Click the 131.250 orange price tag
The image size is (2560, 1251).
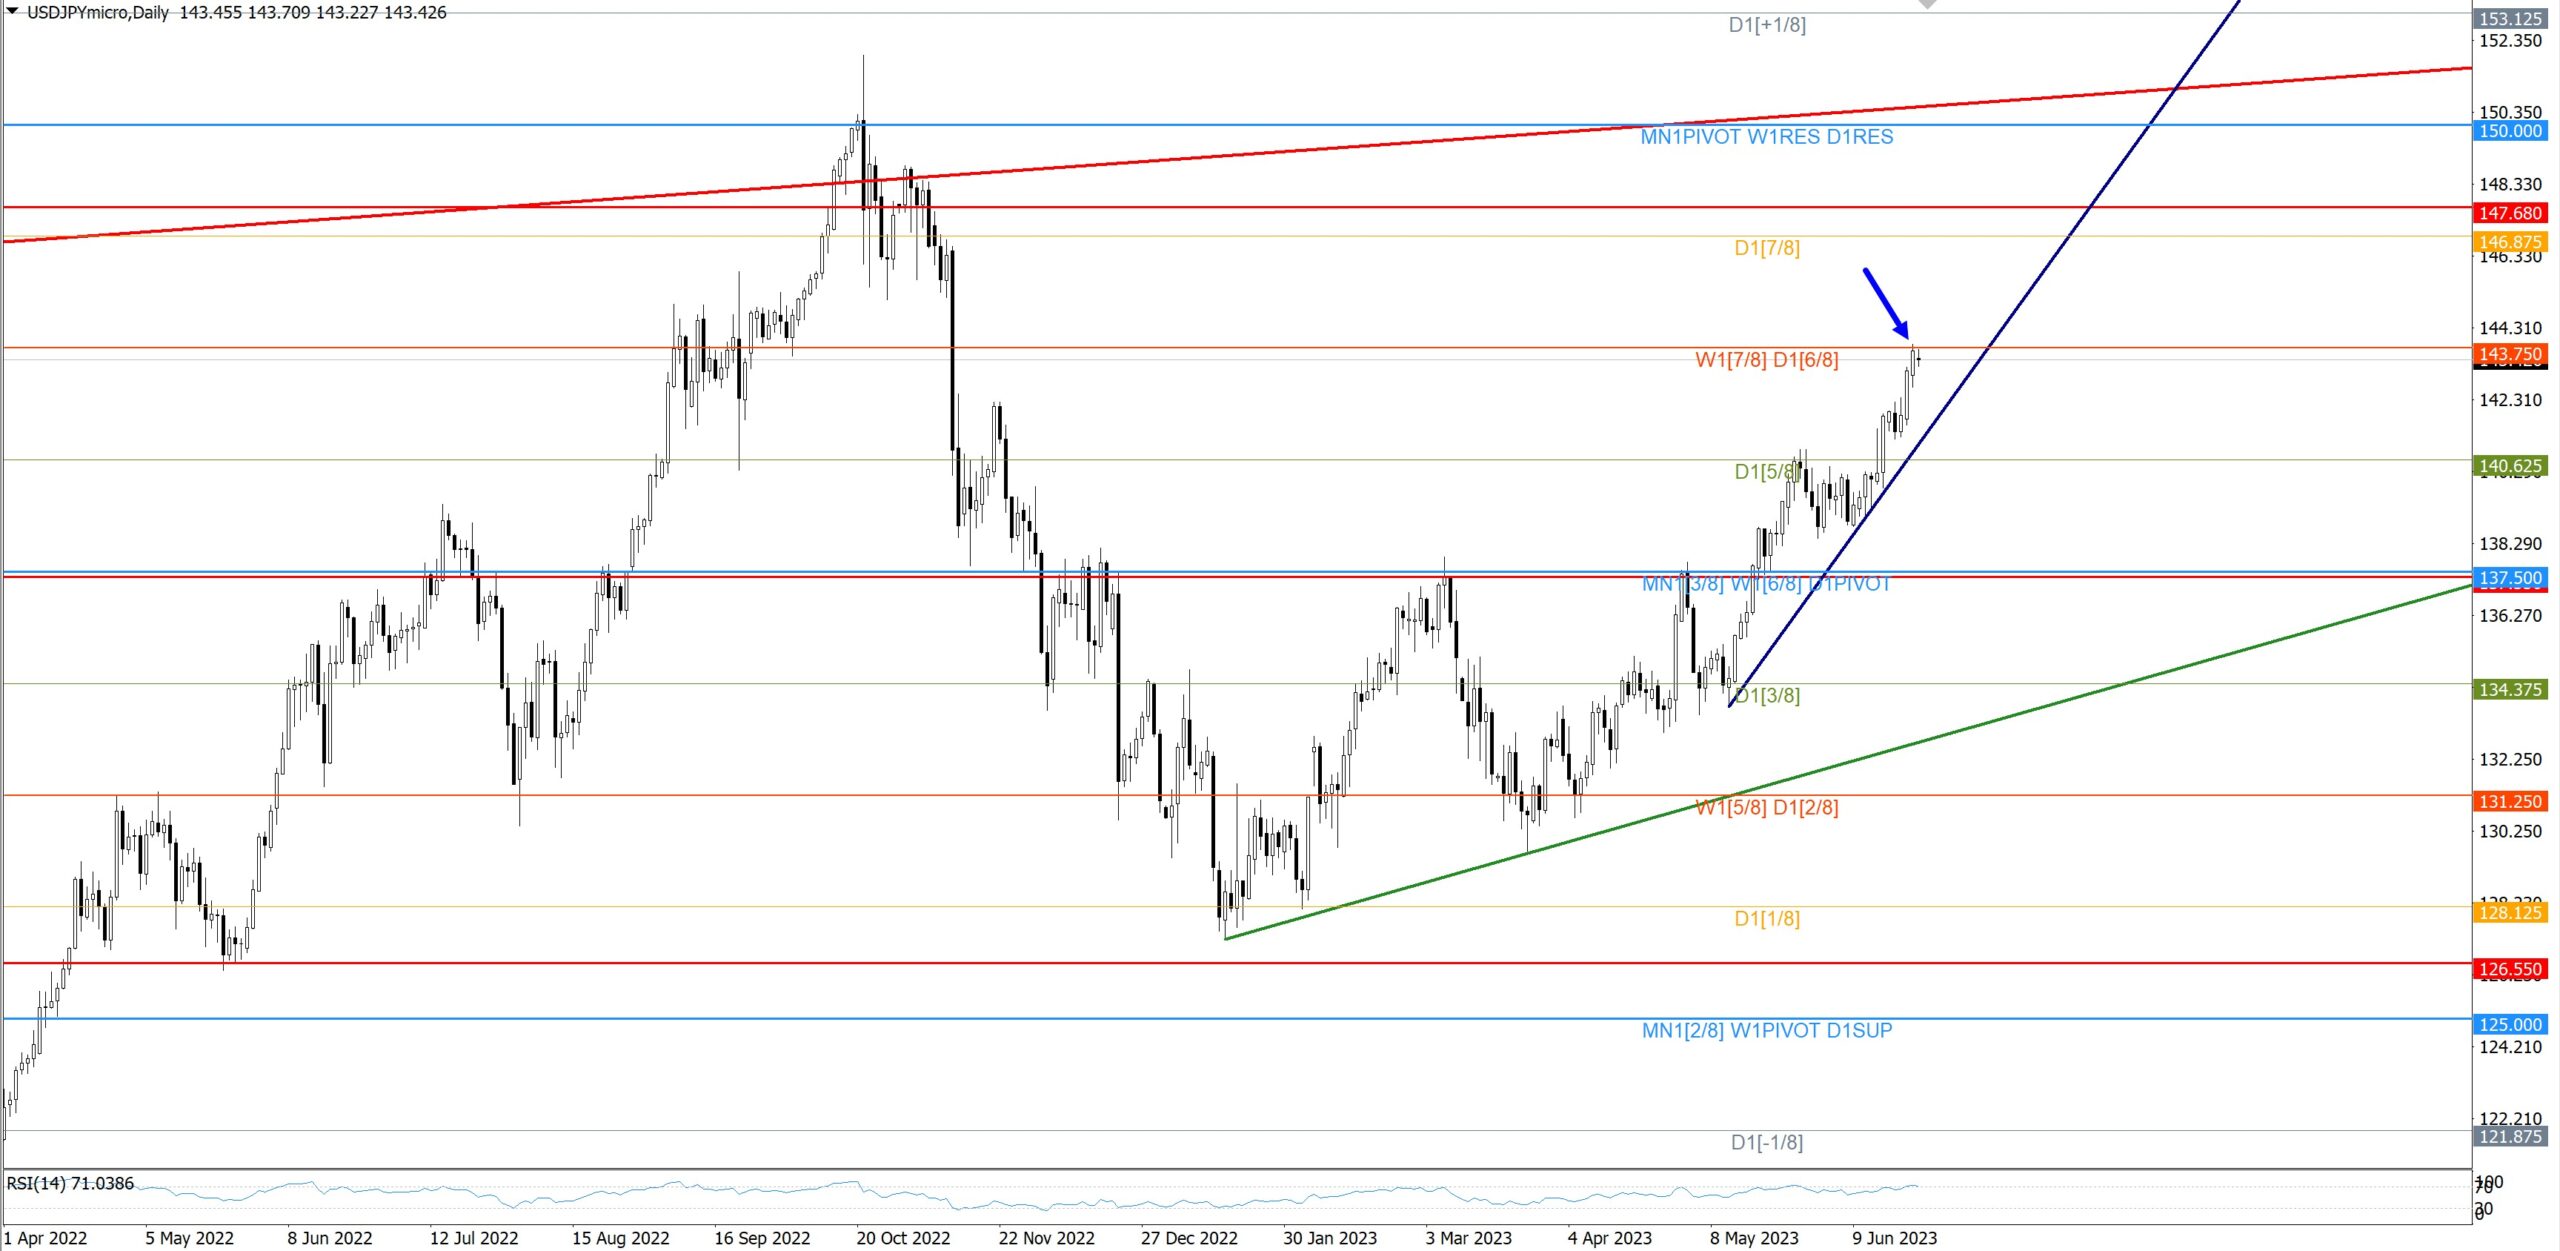2509,801
